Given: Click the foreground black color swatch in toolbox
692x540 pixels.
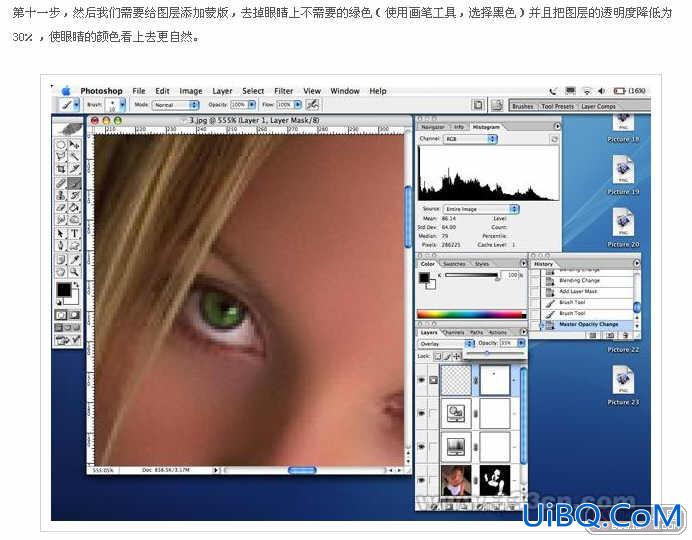Looking at the screenshot, I should (x=64, y=290).
